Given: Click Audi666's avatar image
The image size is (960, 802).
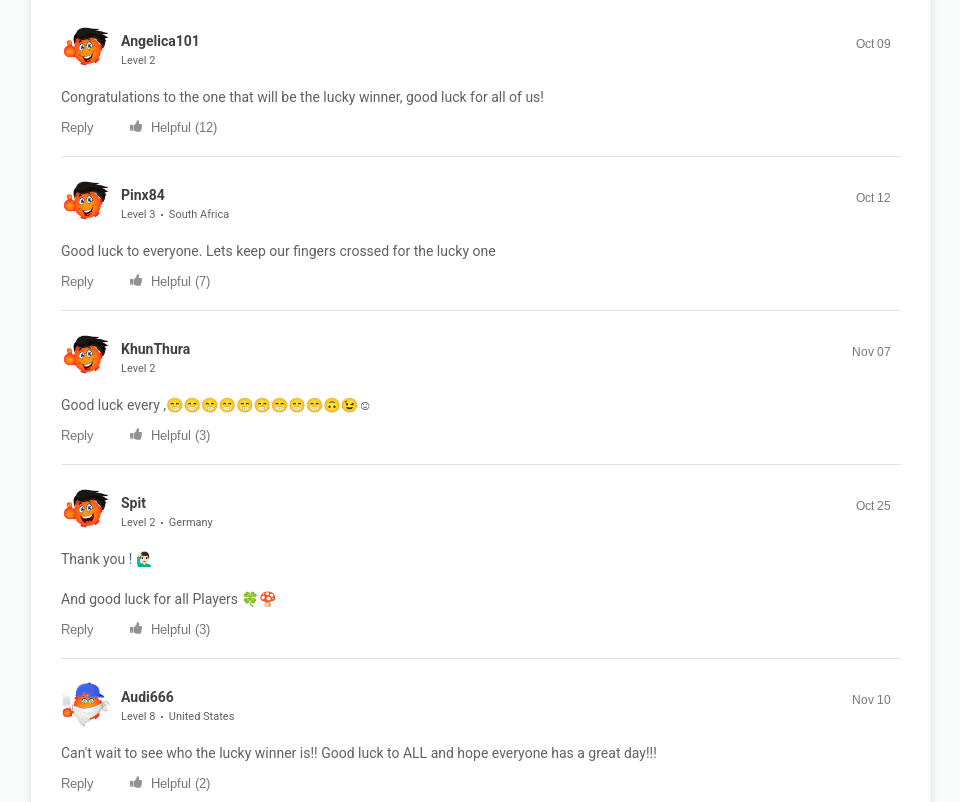Looking at the screenshot, I should point(86,704).
